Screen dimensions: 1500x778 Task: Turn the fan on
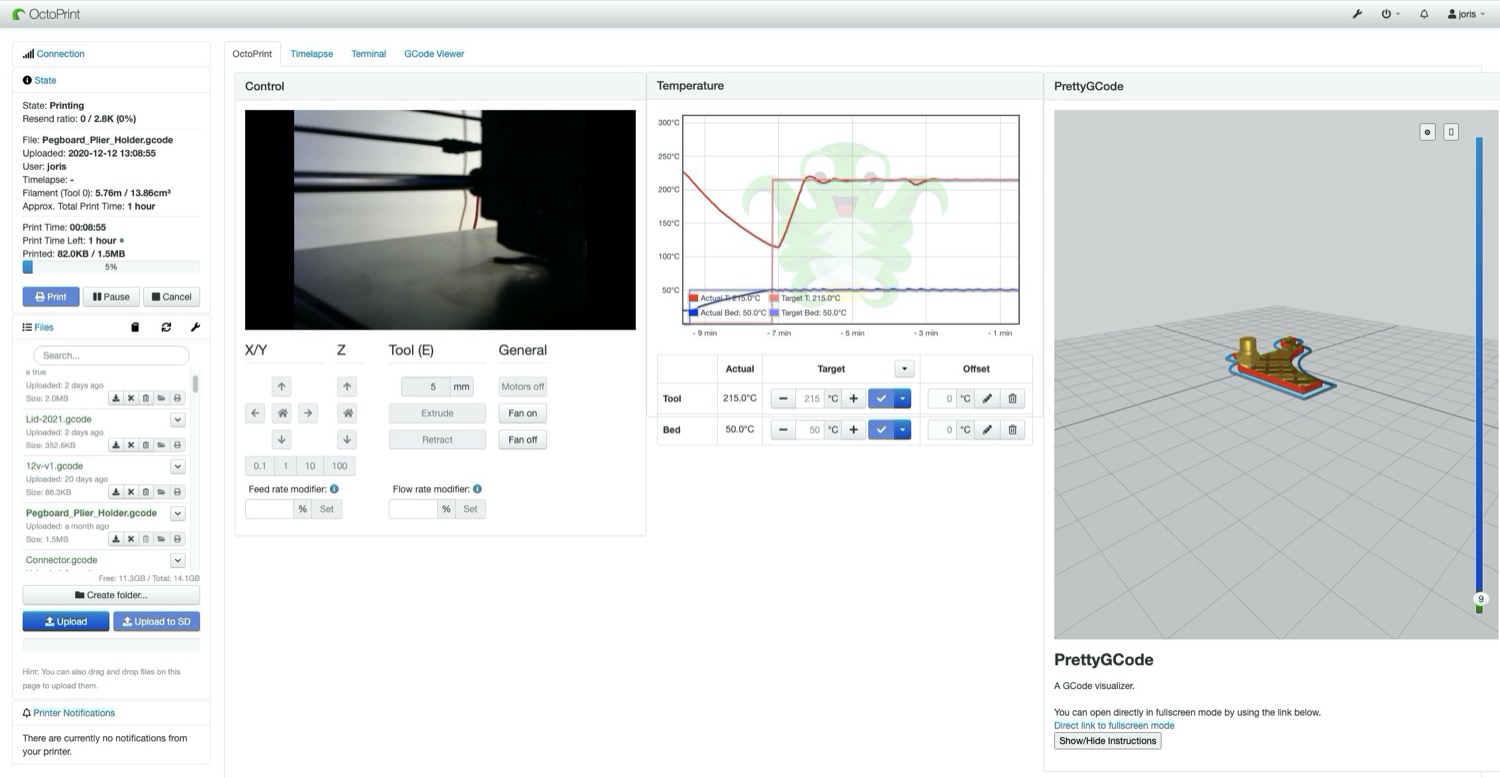pyautogui.click(x=523, y=413)
